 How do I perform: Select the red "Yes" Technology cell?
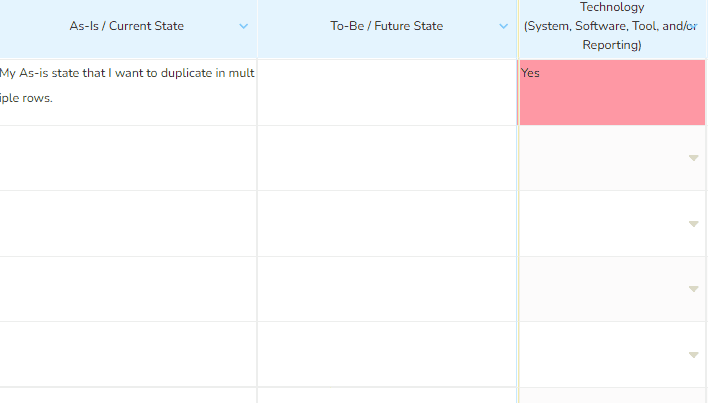(x=612, y=93)
